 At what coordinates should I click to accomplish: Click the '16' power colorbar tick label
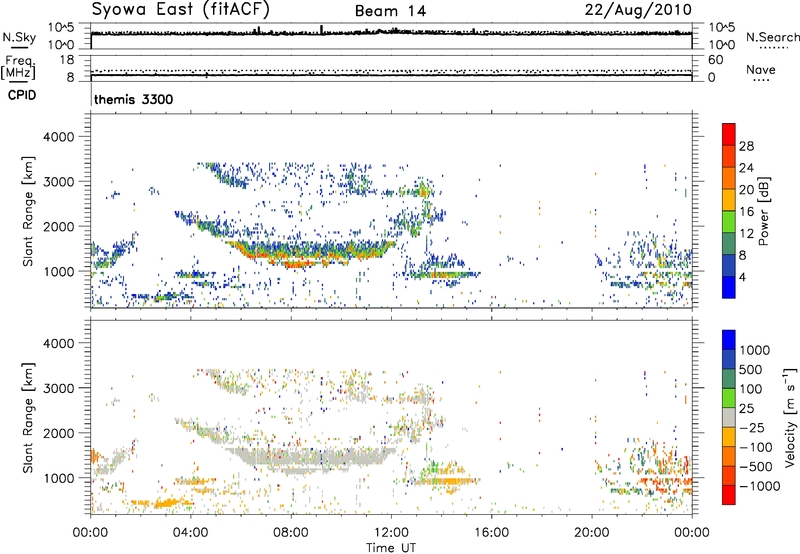[746, 212]
